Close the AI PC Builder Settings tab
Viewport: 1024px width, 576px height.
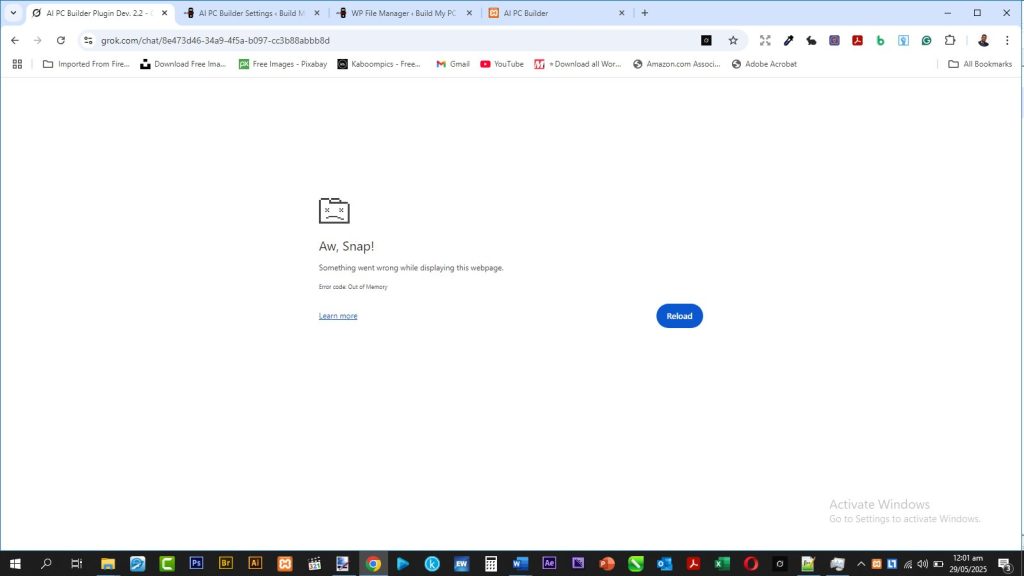pos(317,13)
